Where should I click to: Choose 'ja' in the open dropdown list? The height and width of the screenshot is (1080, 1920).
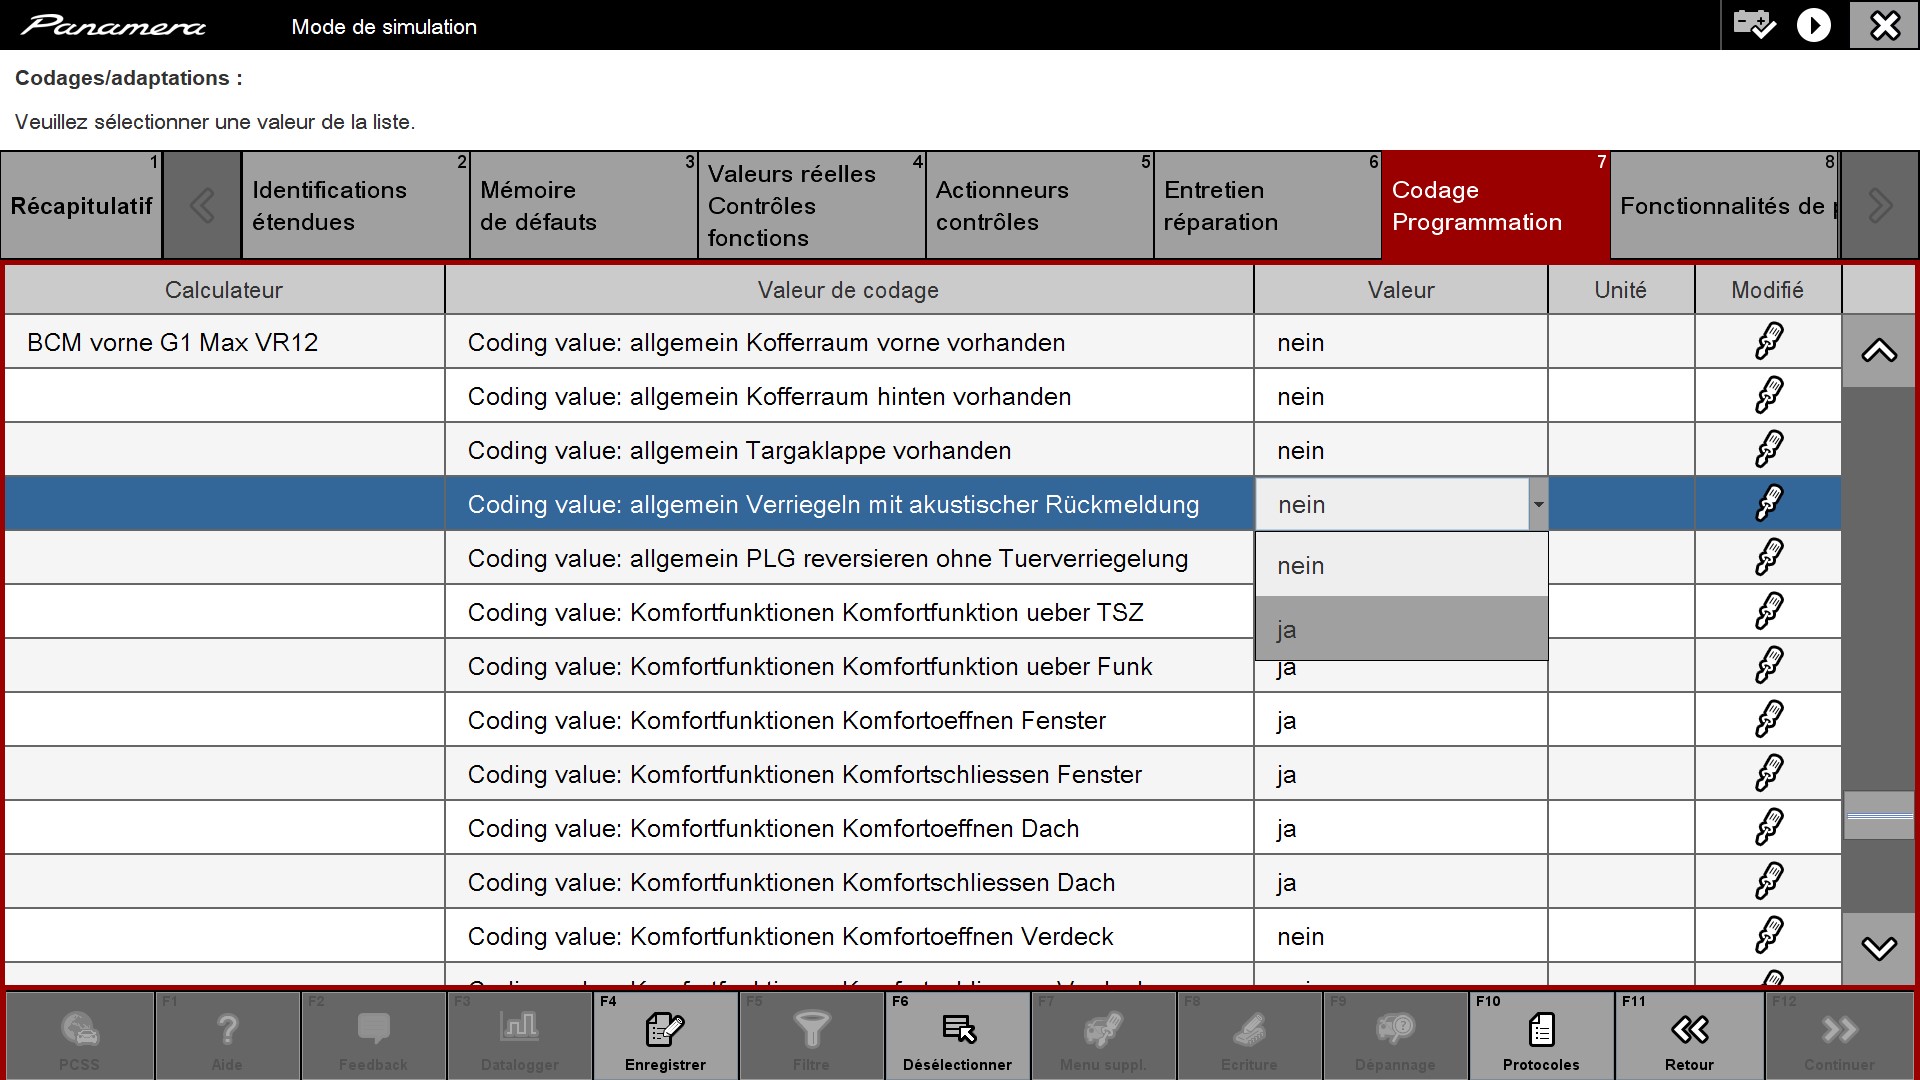[1401, 629]
